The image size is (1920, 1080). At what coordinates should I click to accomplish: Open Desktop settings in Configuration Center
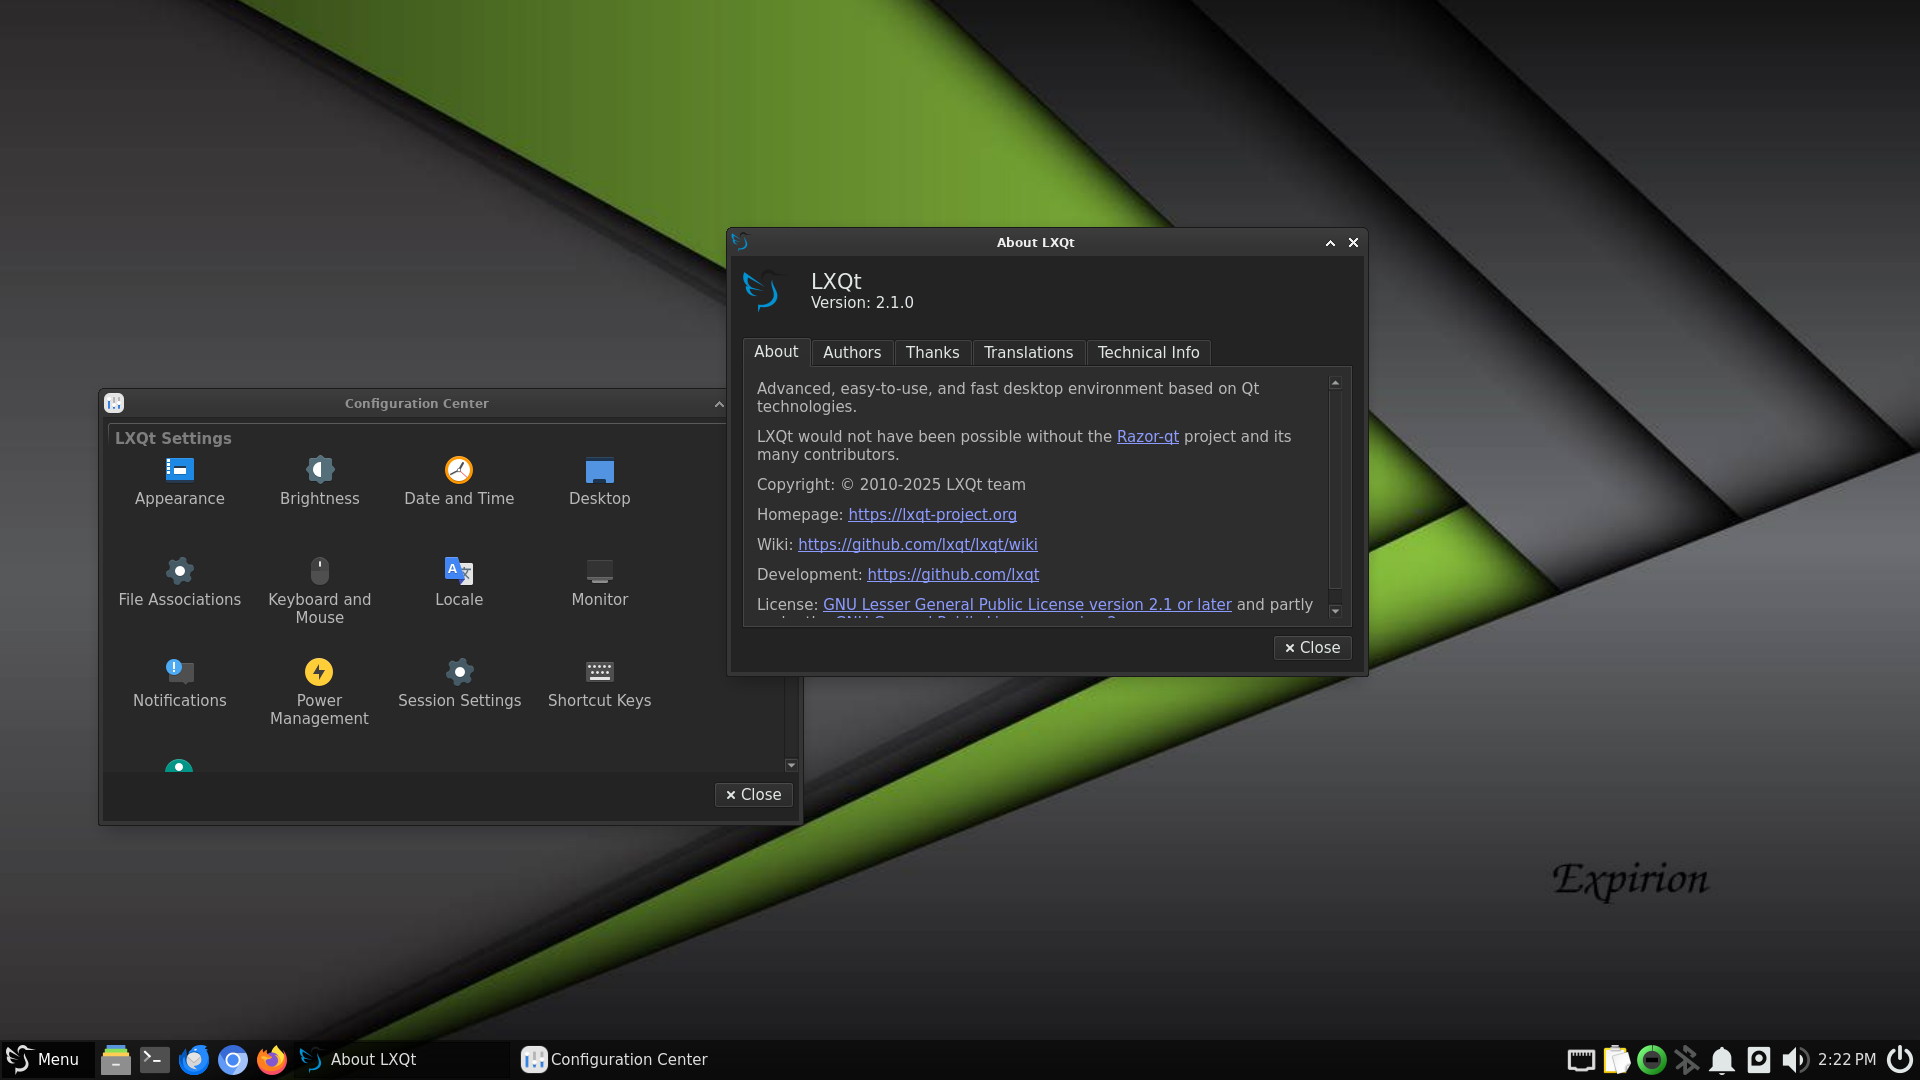(x=599, y=482)
